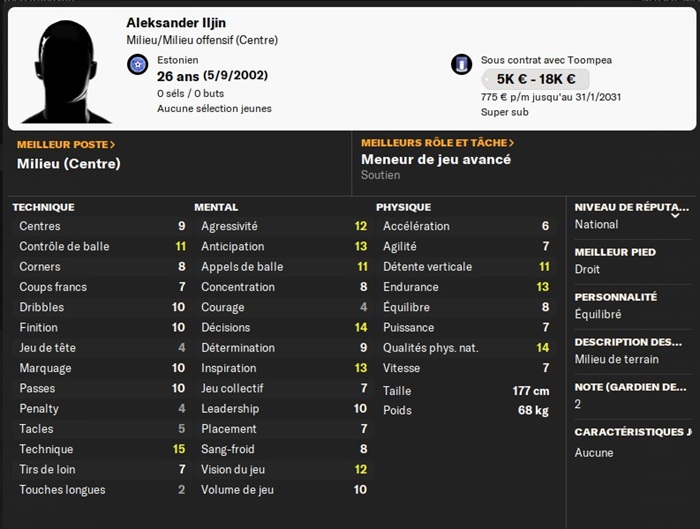Click the Touches longues attribute row
The height and width of the screenshot is (529, 700).
coord(102,490)
